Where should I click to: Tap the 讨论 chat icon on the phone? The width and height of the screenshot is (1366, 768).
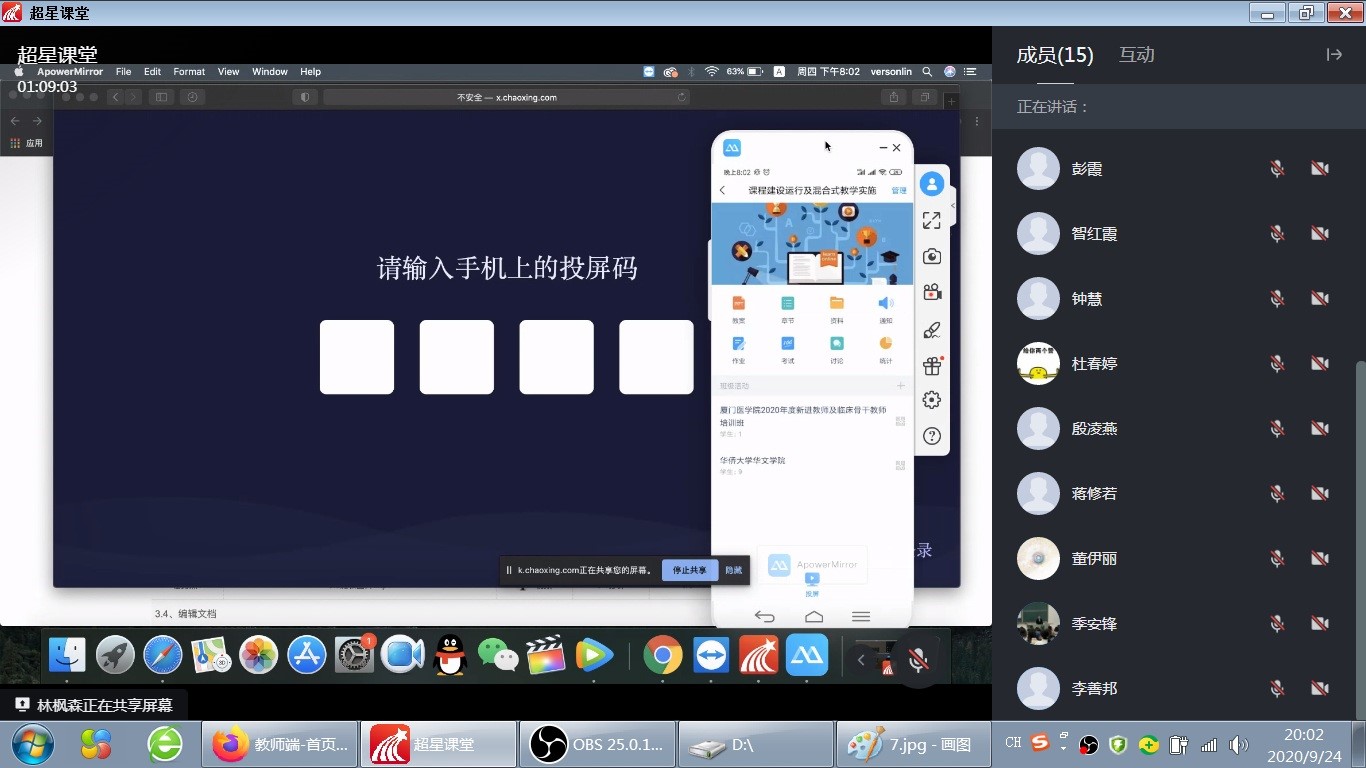837,344
